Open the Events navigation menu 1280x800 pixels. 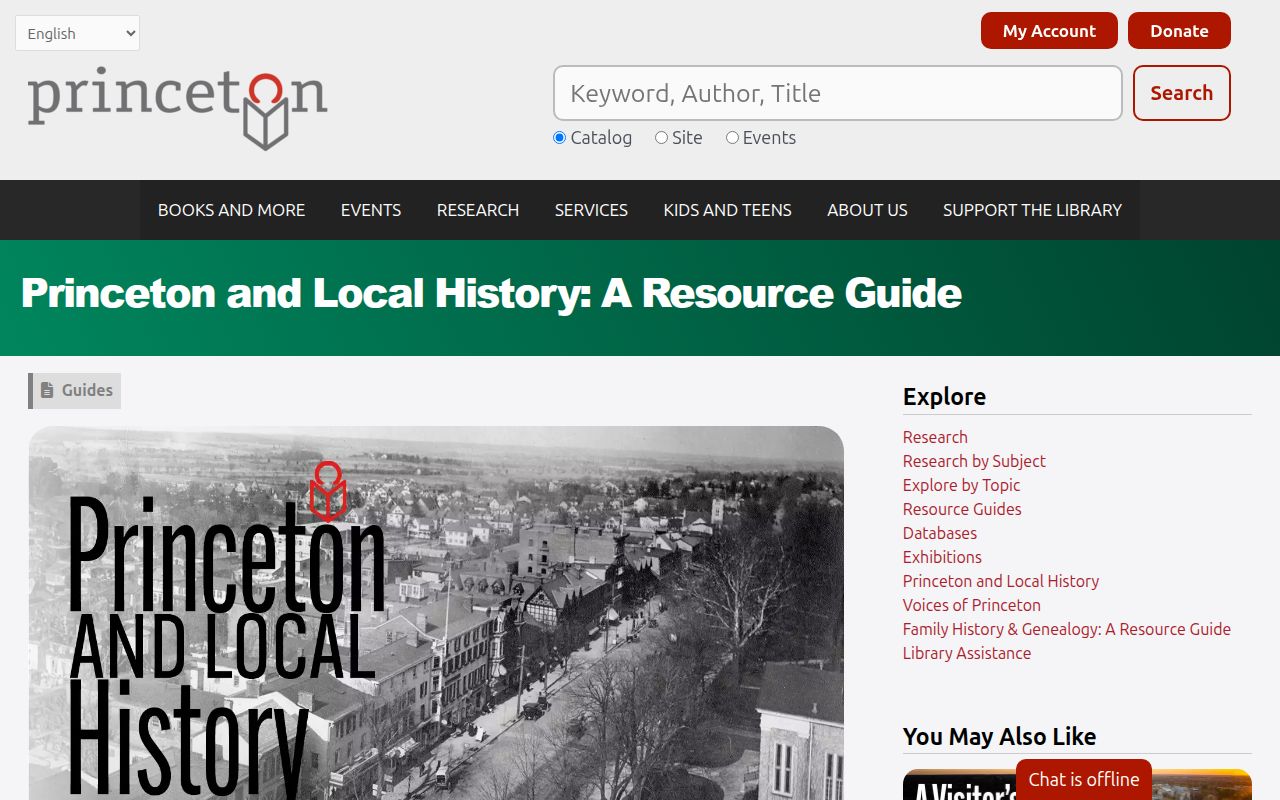point(371,210)
